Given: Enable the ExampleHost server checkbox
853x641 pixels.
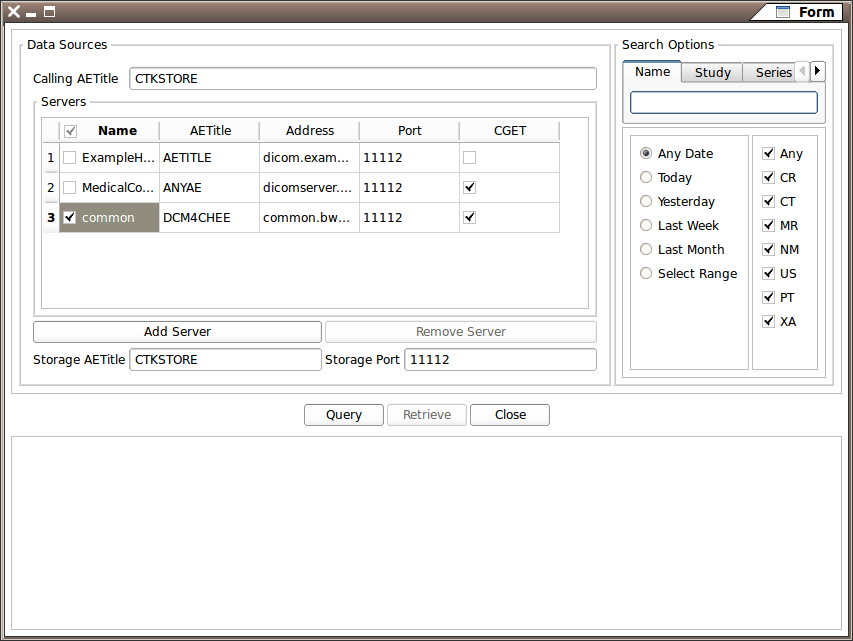Looking at the screenshot, I should click(x=70, y=158).
